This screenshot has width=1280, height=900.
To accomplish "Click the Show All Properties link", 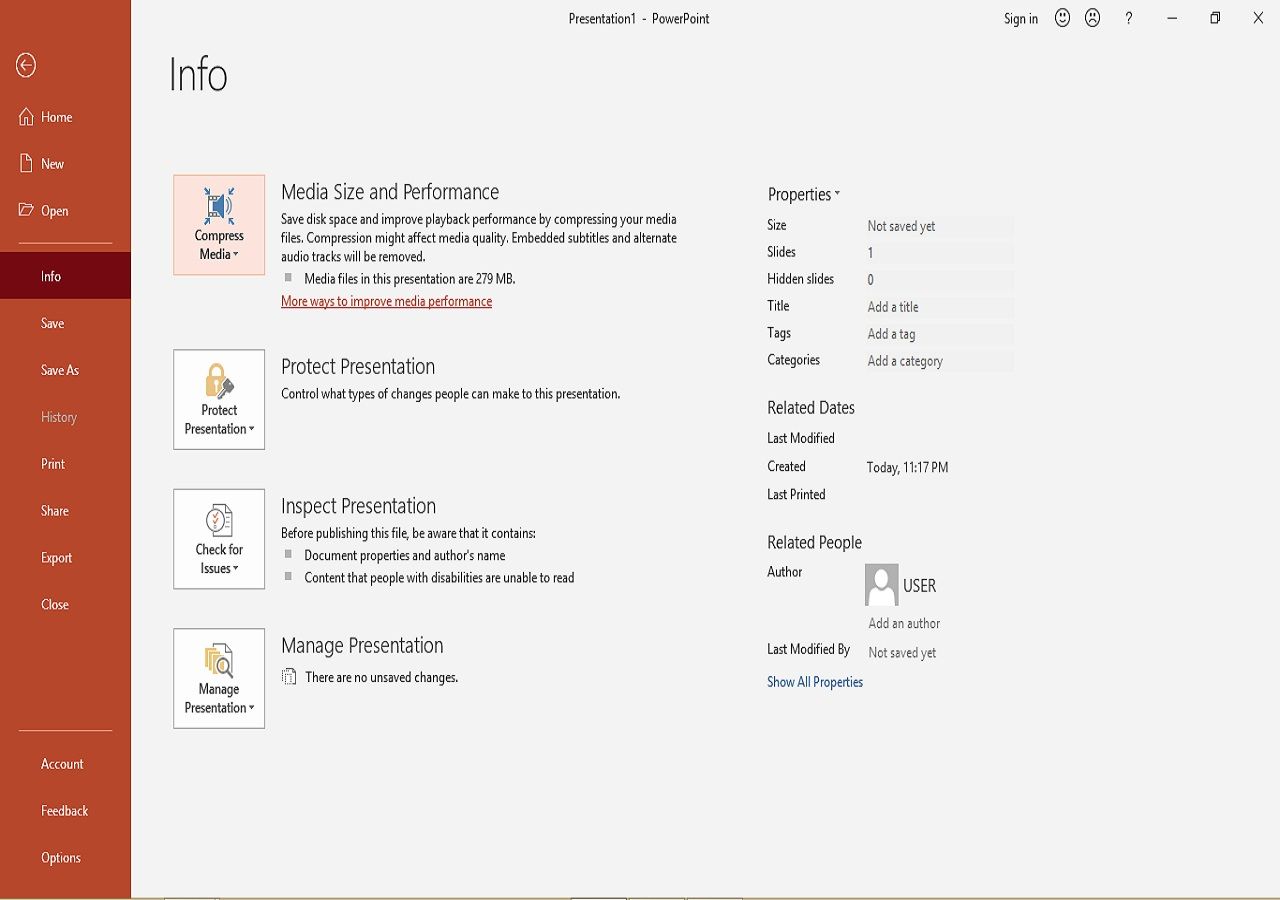I will 815,682.
